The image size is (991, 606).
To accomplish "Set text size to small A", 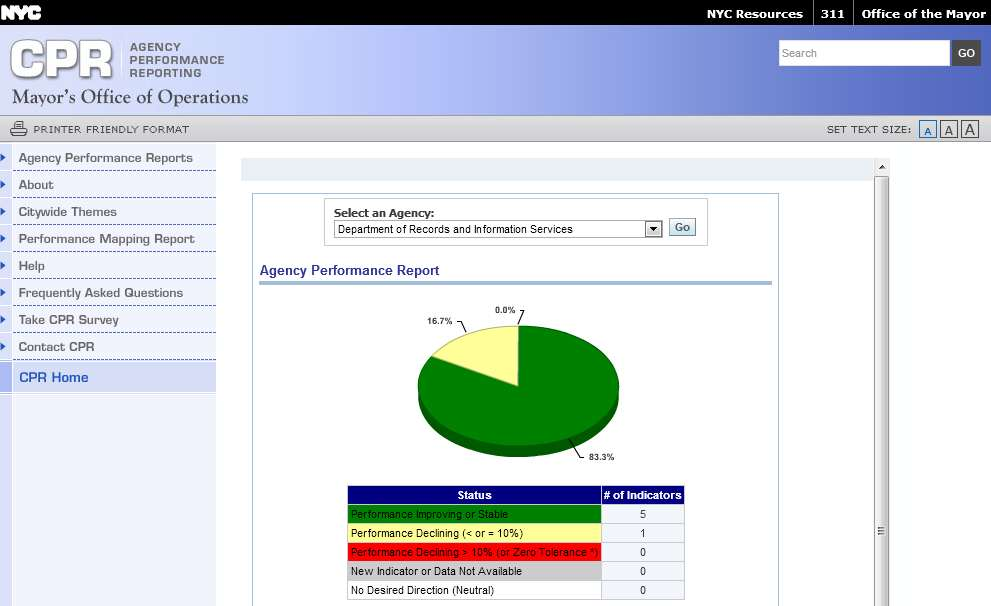I will tap(927, 130).
